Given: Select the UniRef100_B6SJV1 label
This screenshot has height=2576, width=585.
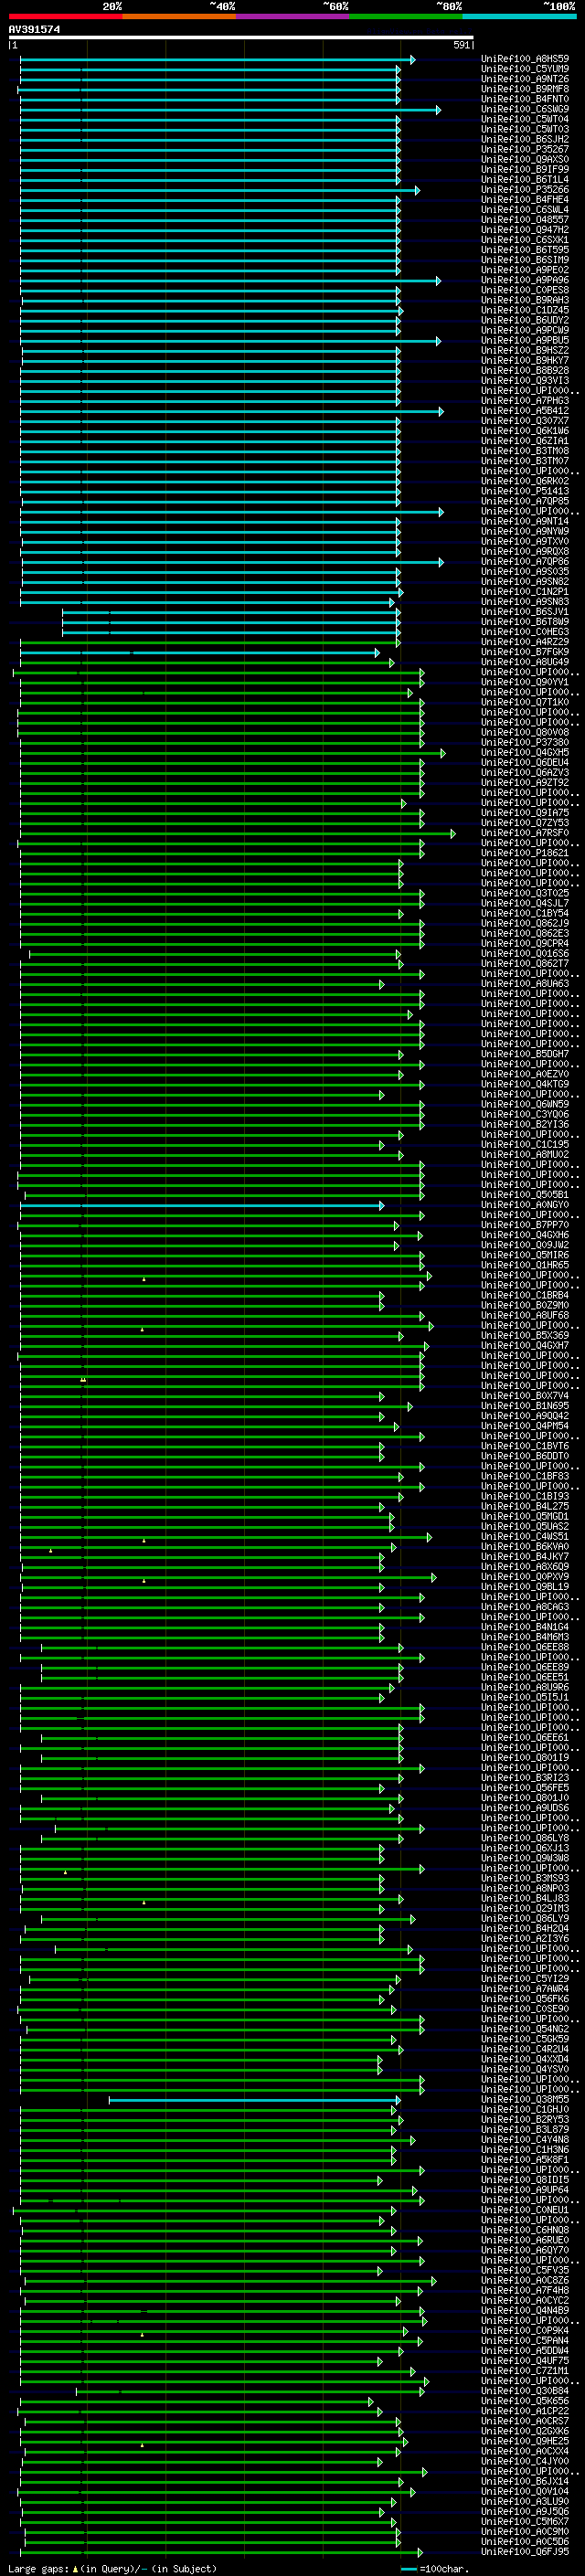Looking at the screenshot, I should 525,611.
